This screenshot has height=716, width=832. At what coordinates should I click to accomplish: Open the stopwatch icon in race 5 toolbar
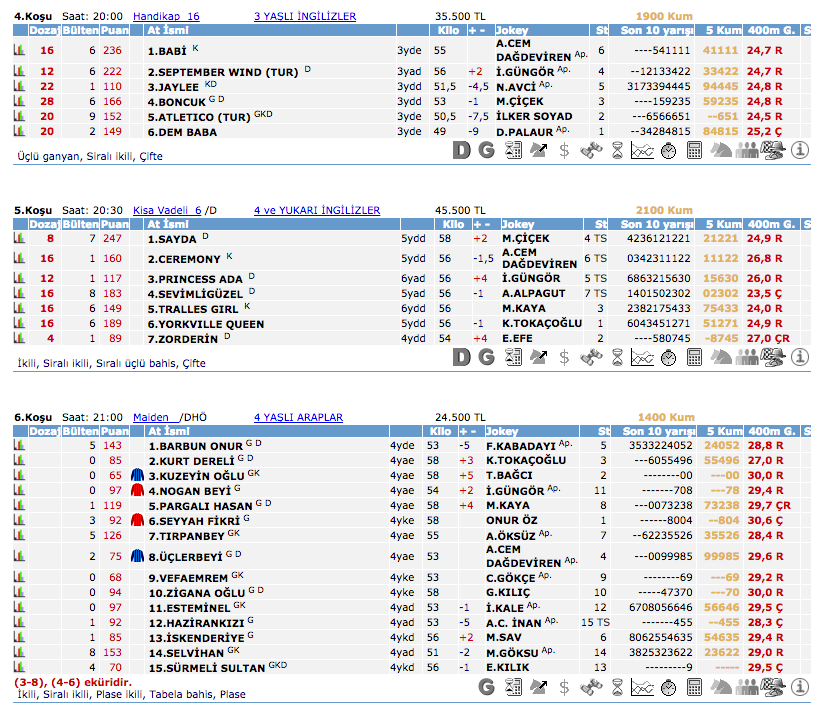pos(669,357)
